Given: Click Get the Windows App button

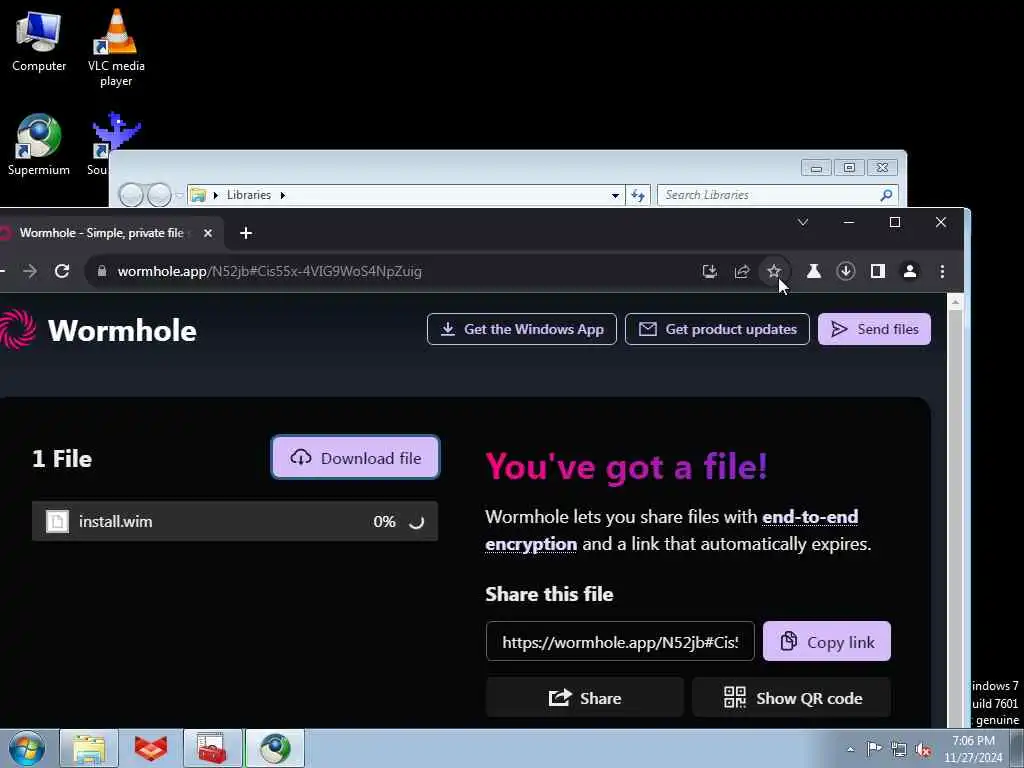Looking at the screenshot, I should 522,329.
